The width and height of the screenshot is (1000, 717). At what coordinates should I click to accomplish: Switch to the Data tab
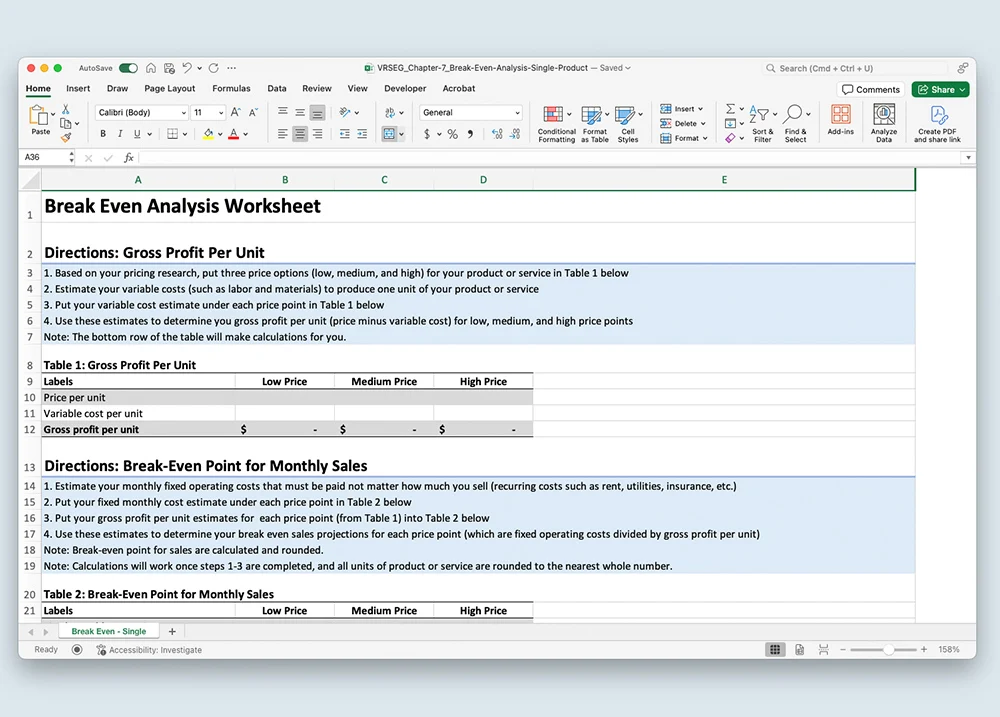(277, 89)
